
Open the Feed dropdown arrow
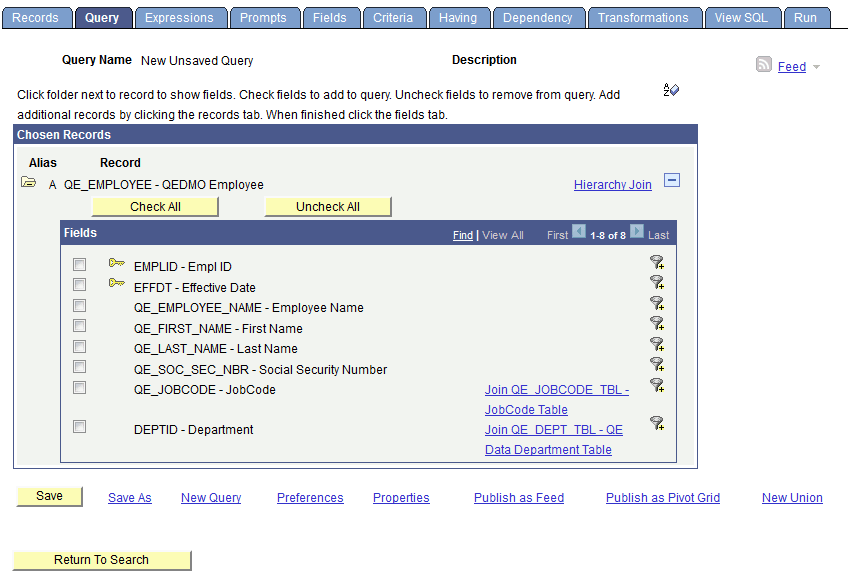coord(817,67)
